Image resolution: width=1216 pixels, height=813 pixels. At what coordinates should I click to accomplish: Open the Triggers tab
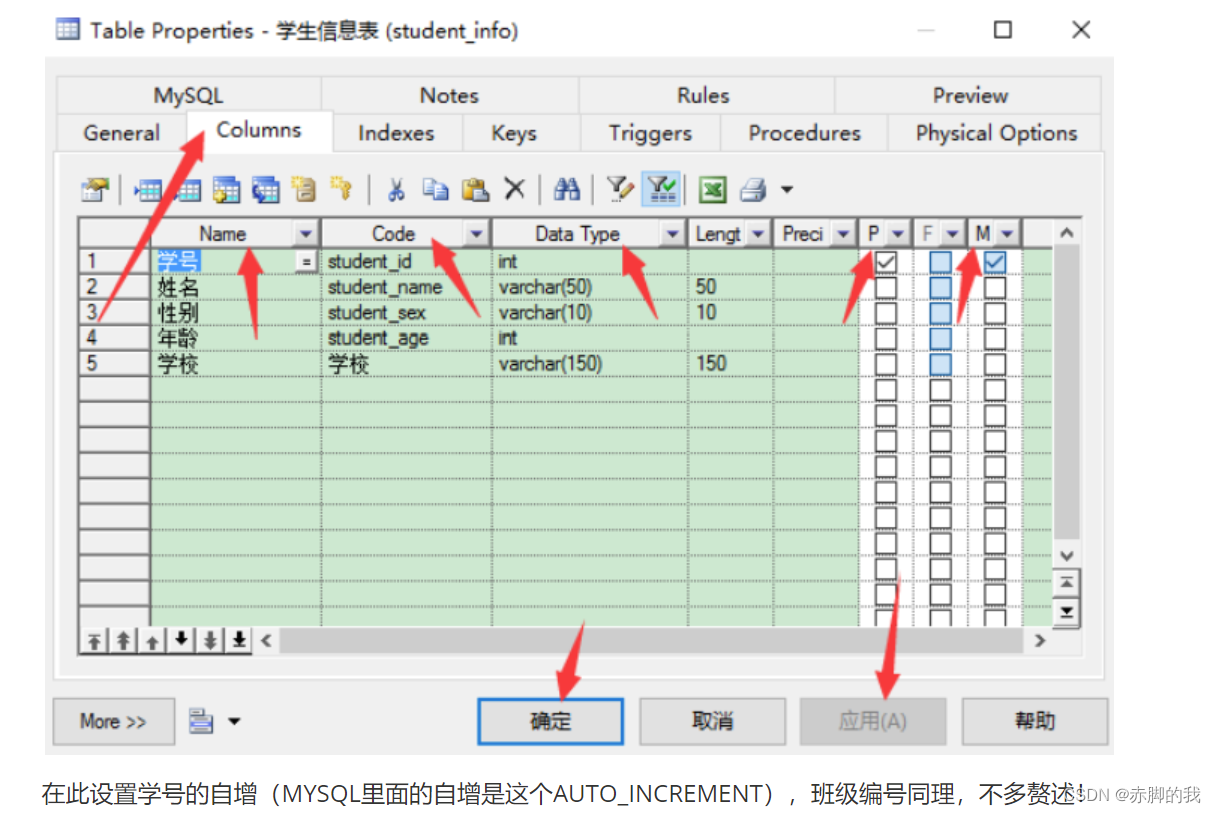coord(650,133)
